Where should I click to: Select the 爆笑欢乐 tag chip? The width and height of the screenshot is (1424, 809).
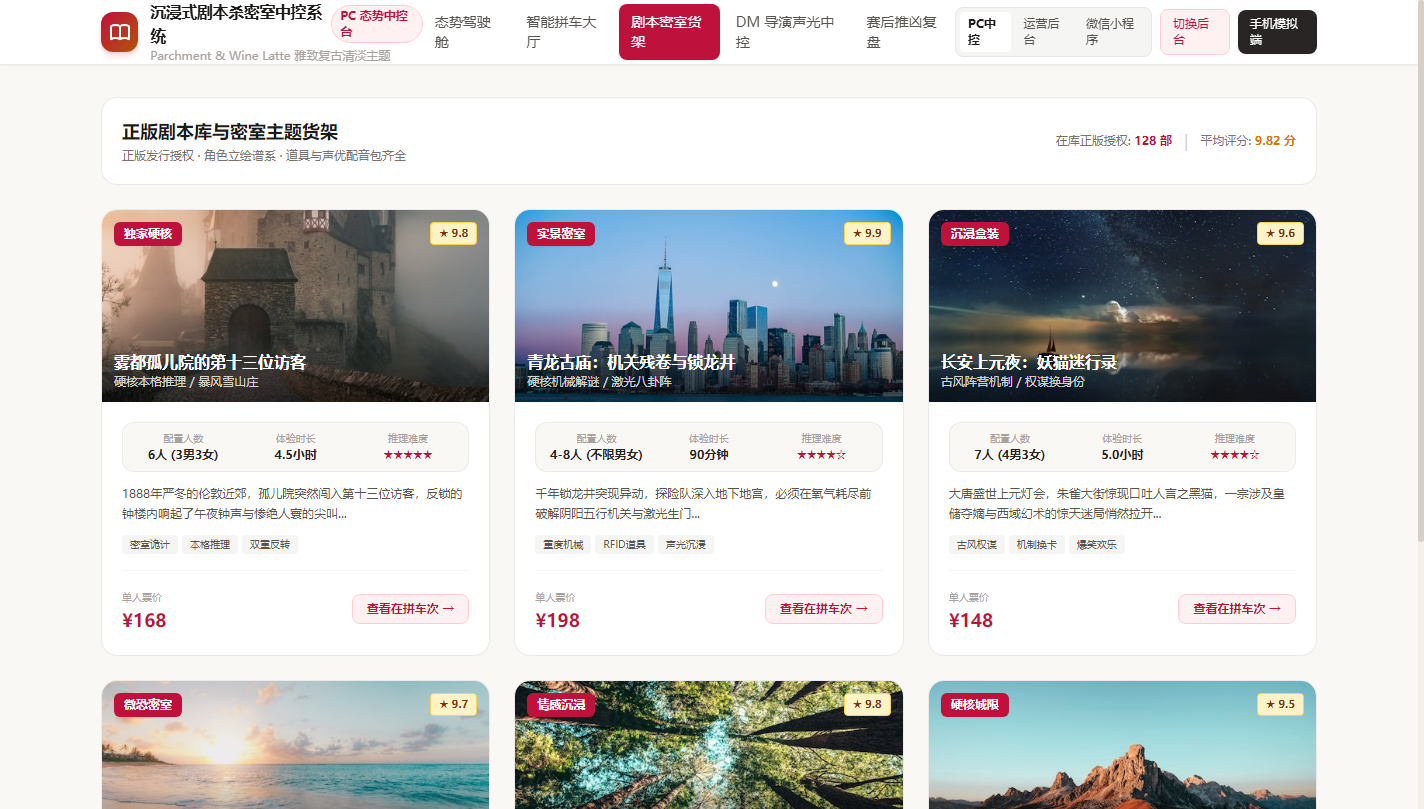(1097, 545)
